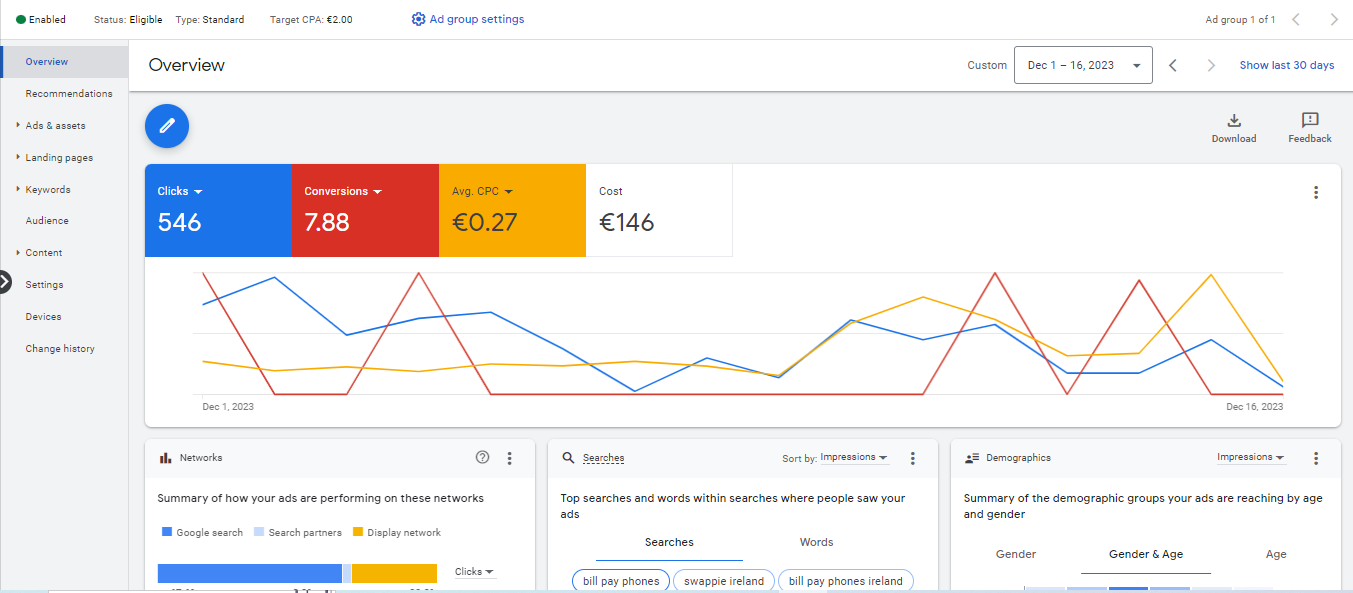Click the Conversions red scorecard tile
Image resolution: width=1353 pixels, height=593 pixels.
(365, 211)
